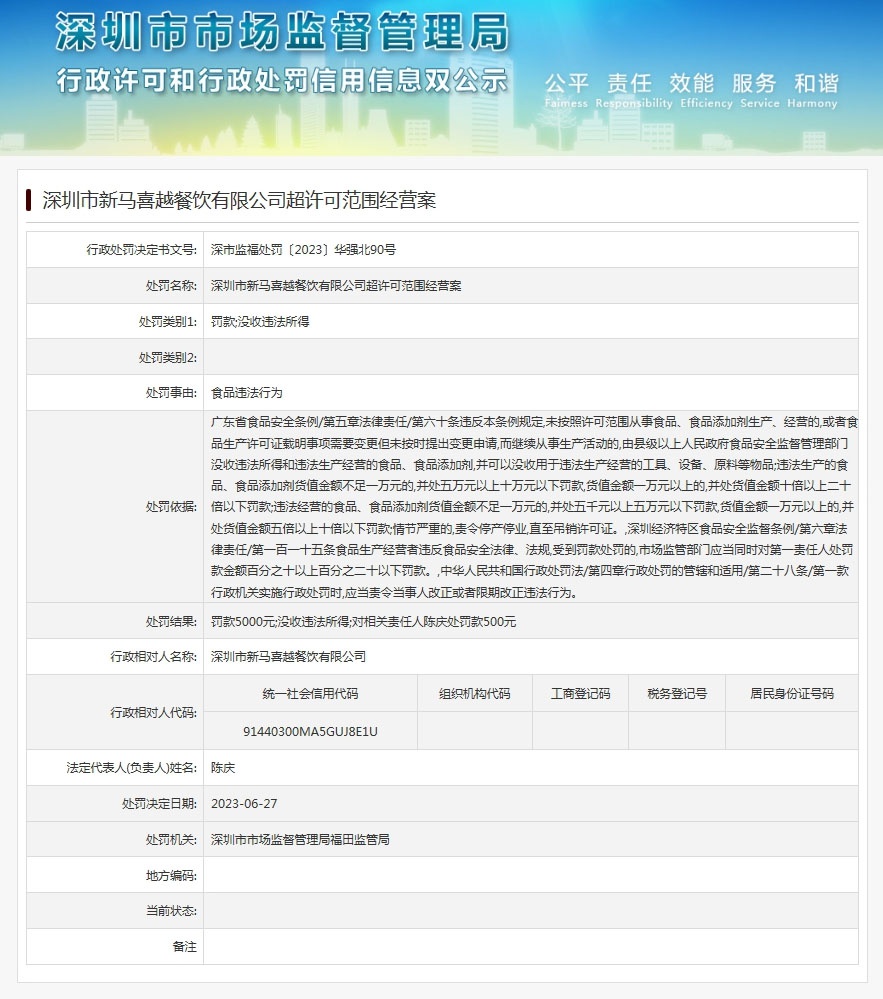
Task: Click the 备注 row label
Action: 185,947
